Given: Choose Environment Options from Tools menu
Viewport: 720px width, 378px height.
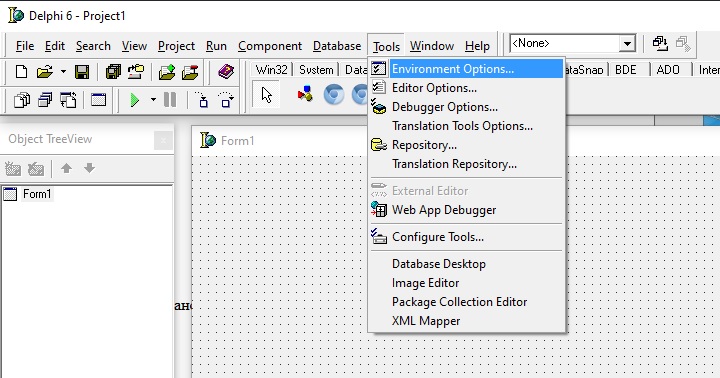Looking at the screenshot, I should 467,69.
